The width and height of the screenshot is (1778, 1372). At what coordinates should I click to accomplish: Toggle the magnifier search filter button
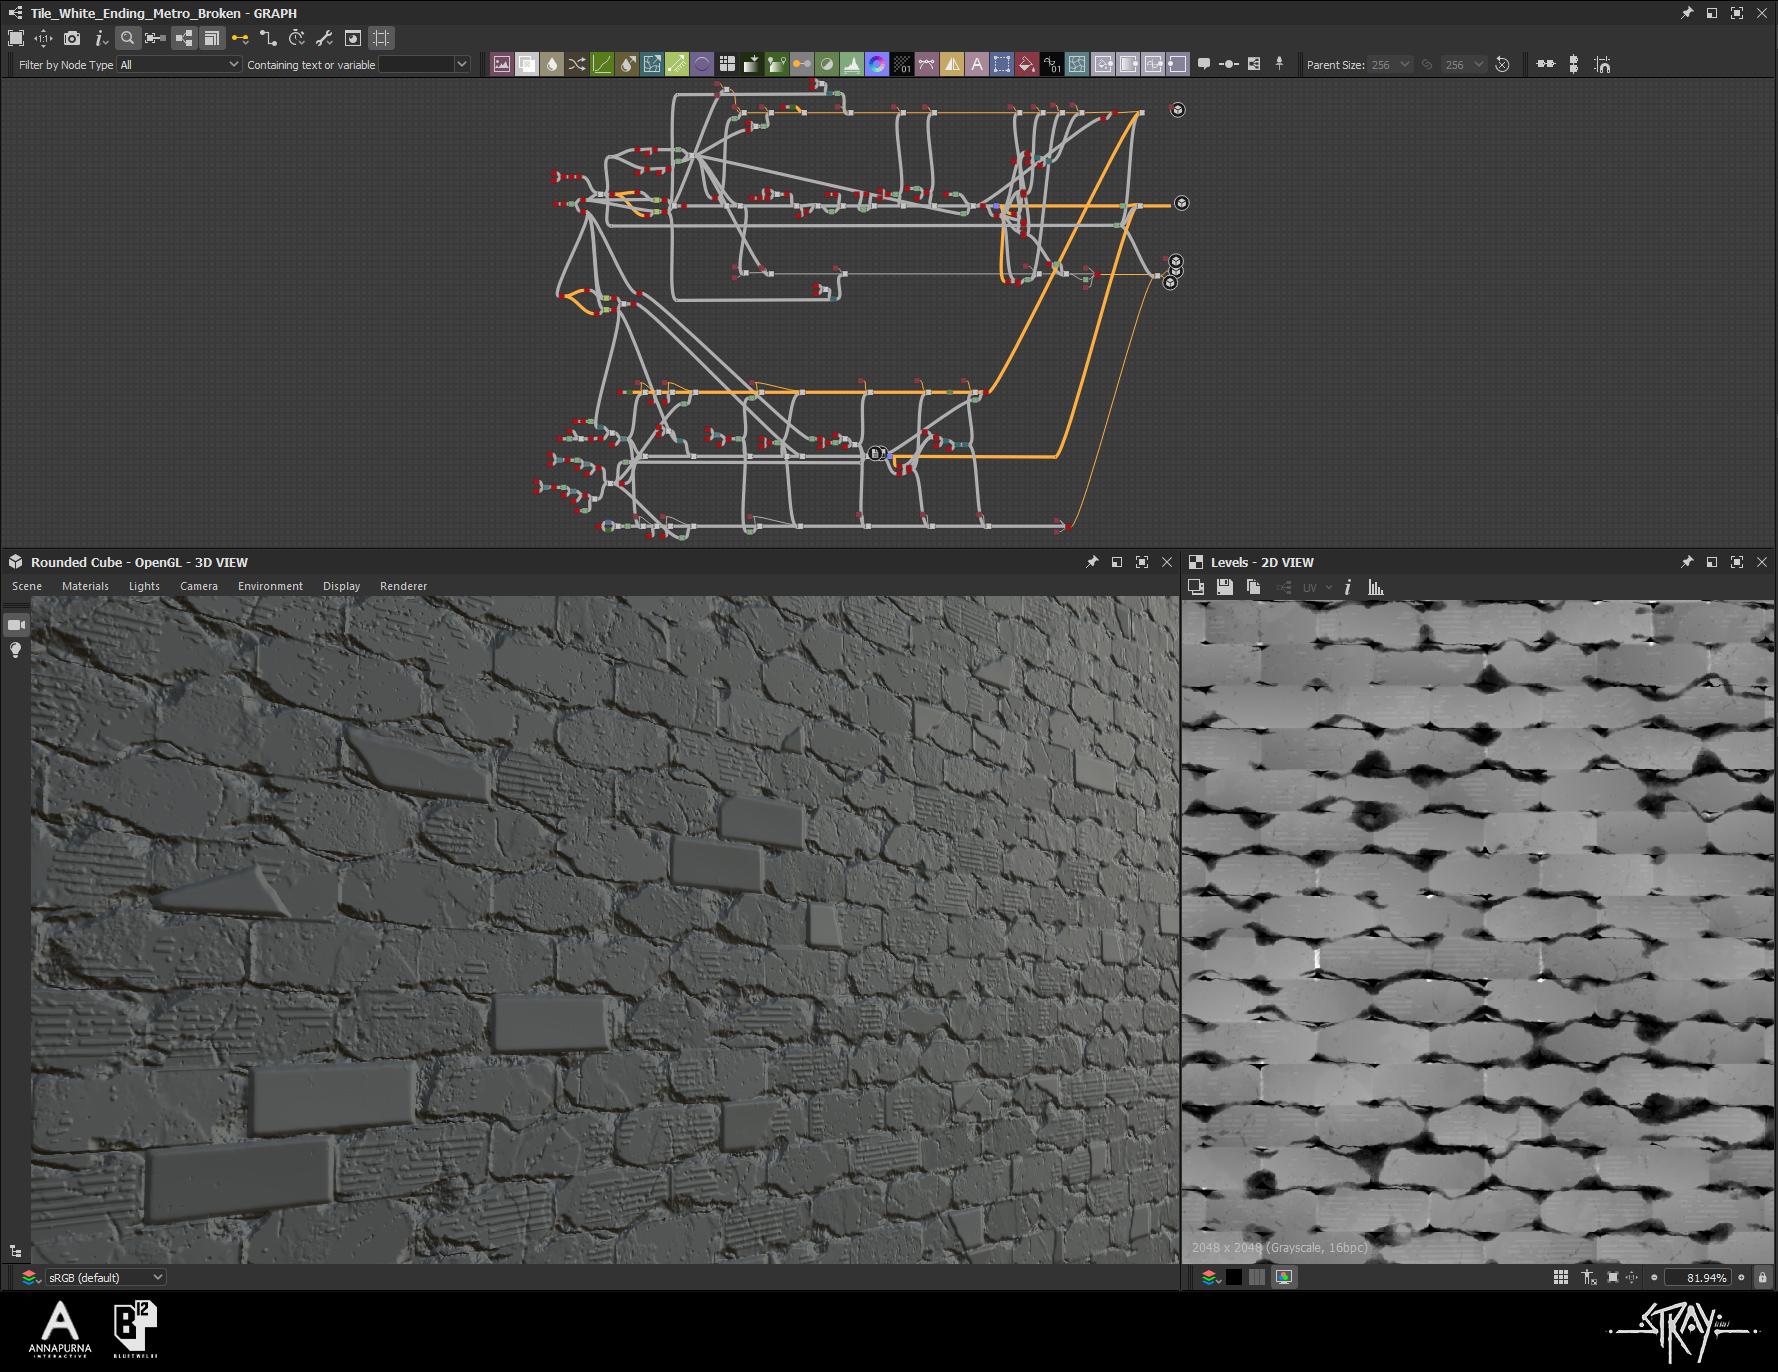point(127,38)
